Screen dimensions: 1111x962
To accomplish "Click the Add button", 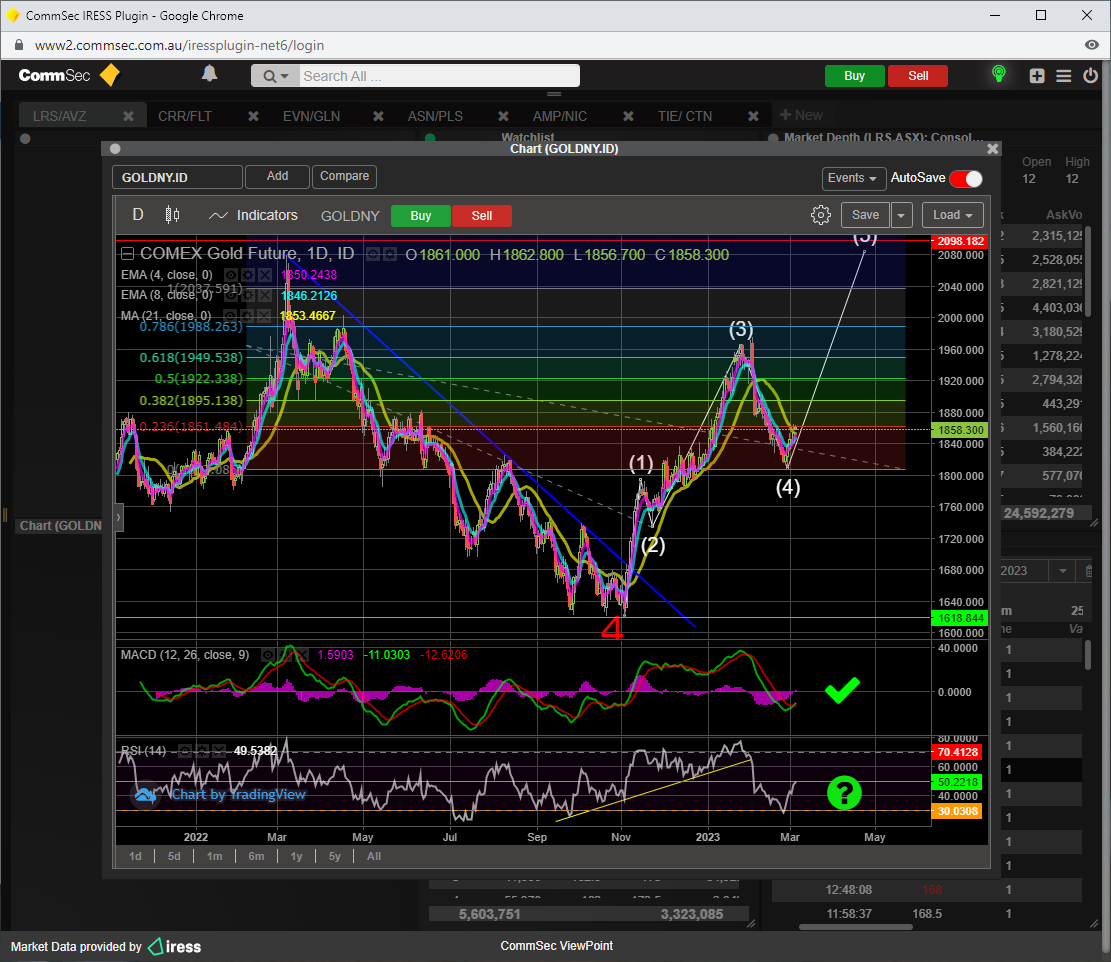I will pos(278,176).
